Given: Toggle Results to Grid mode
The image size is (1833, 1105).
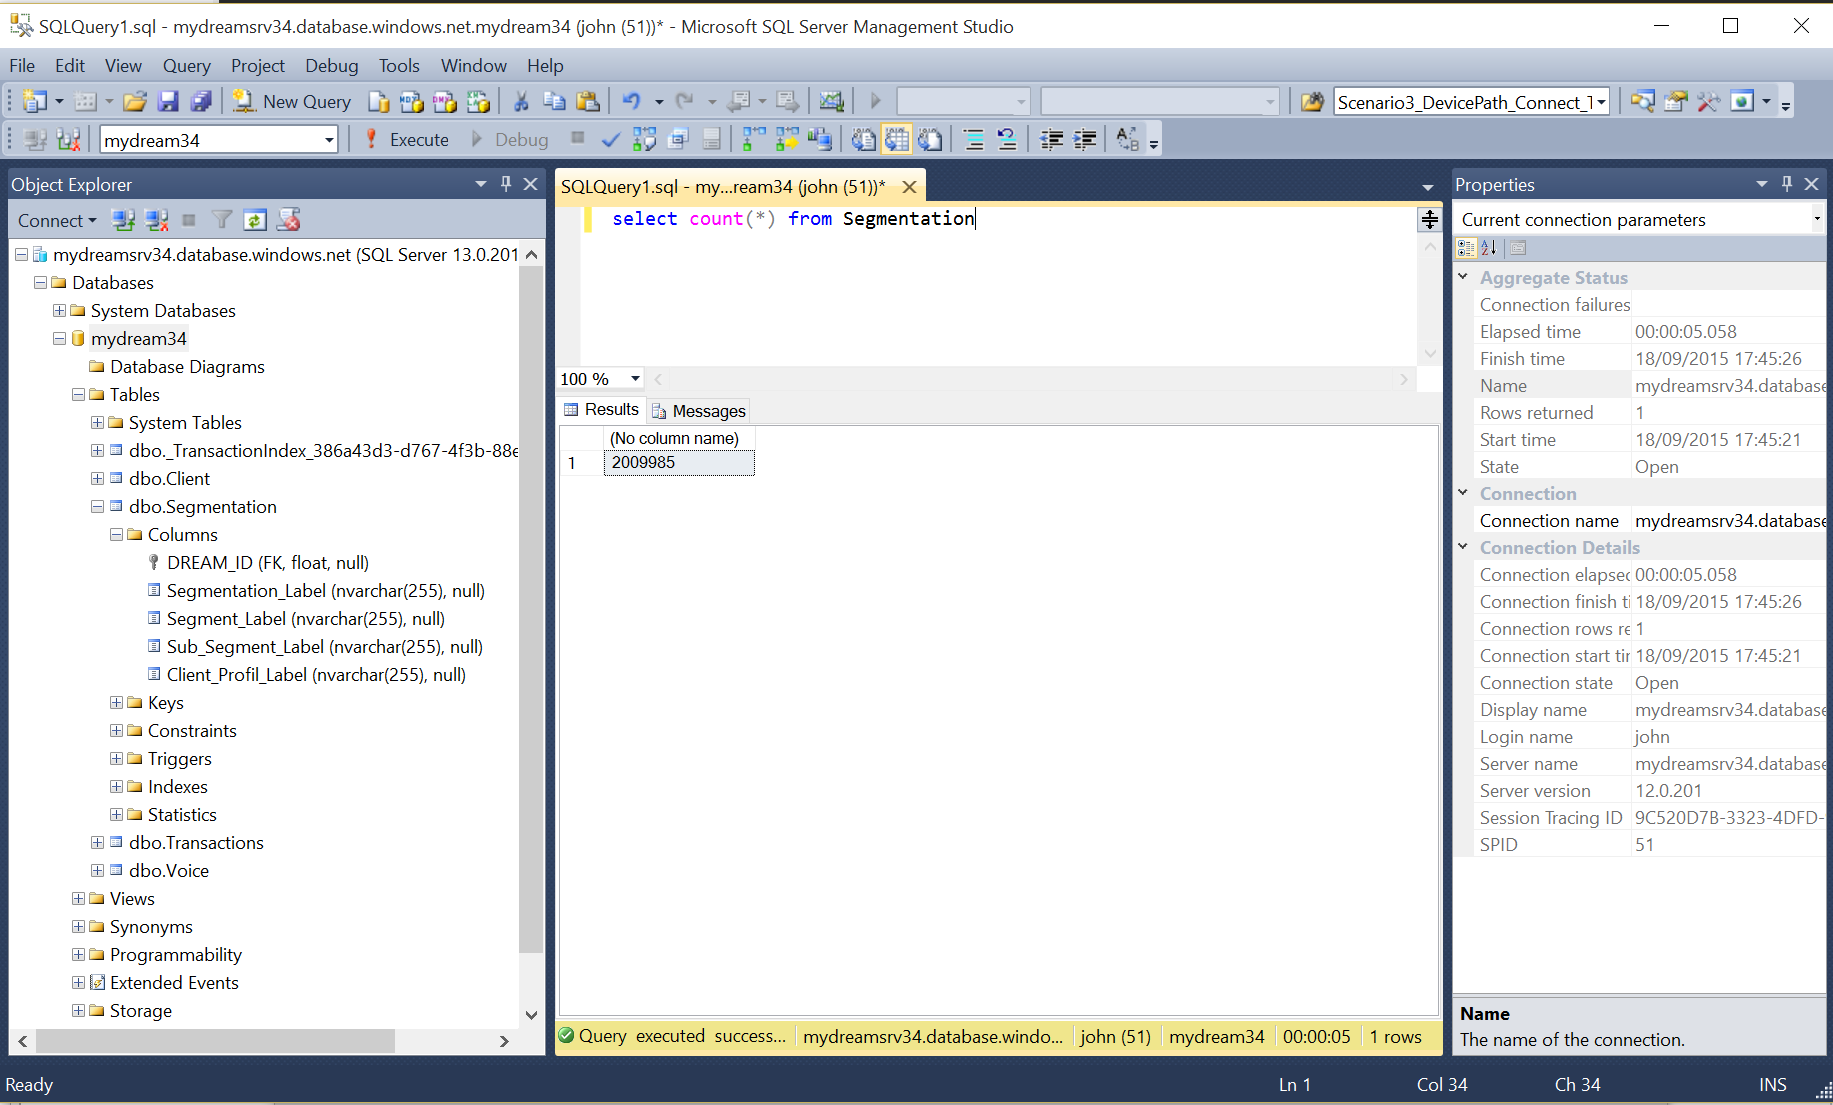Looking at the screenshot, I should click(897, 139).
